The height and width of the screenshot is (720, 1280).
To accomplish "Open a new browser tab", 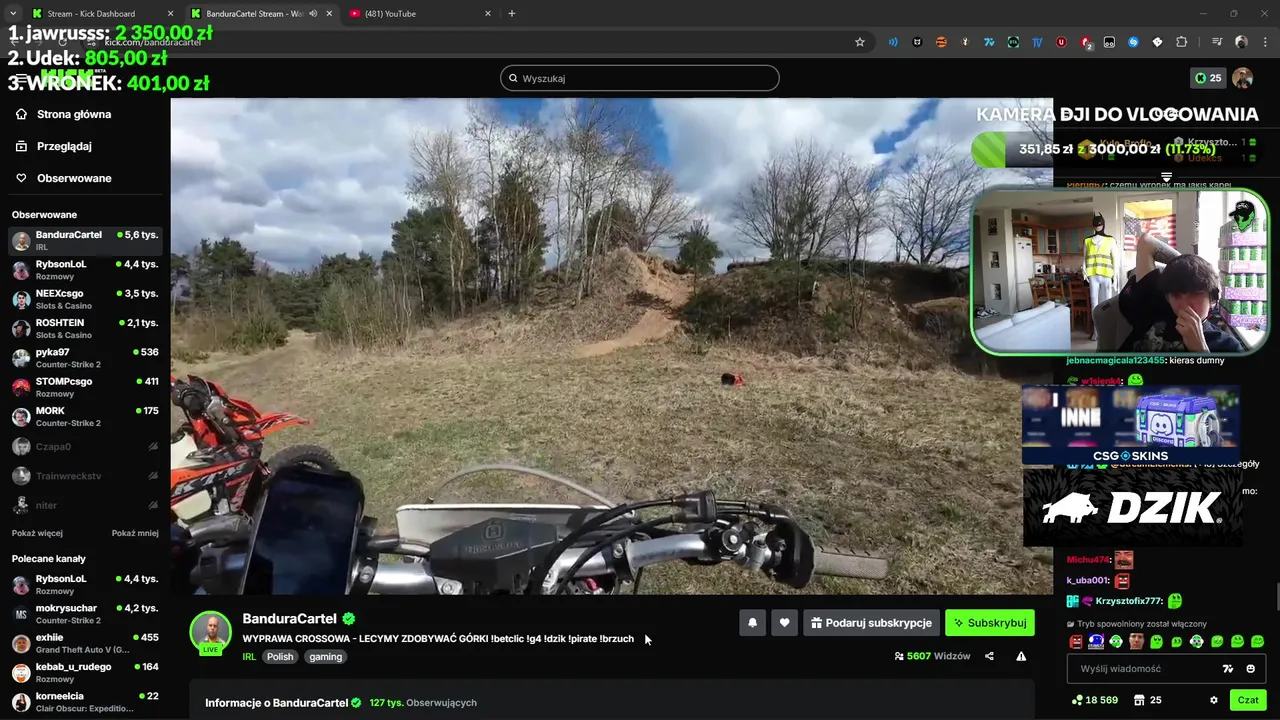I will coord(512,14).
